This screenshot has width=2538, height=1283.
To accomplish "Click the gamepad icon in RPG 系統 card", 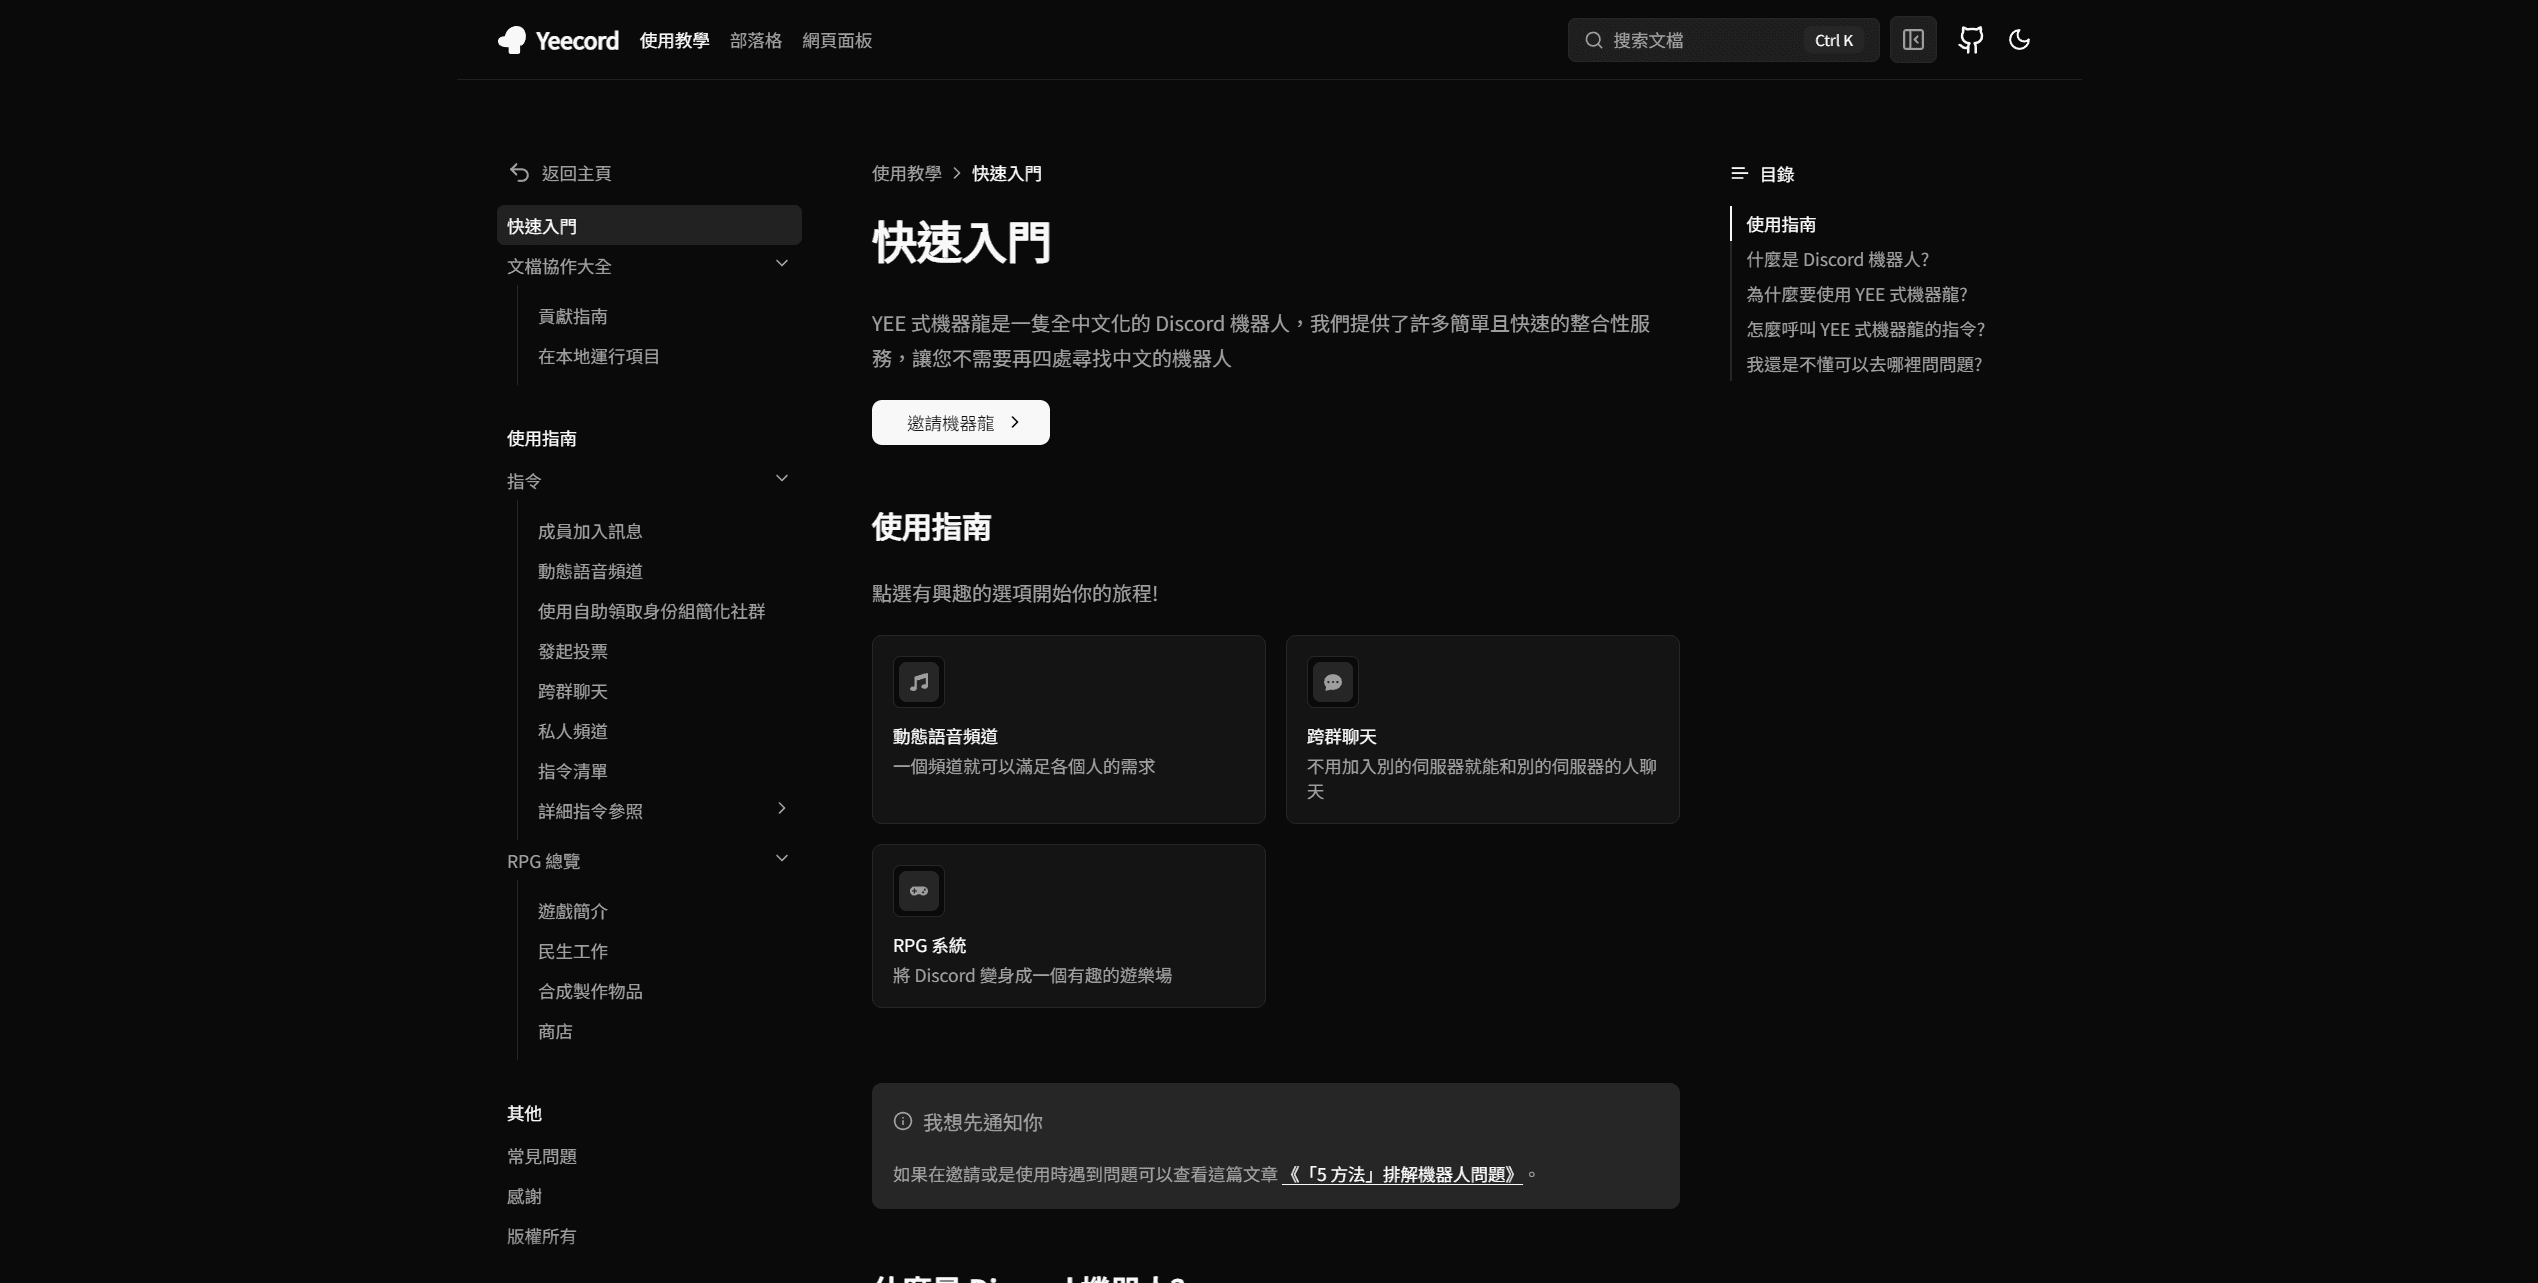I will click(x=918, y=891).
